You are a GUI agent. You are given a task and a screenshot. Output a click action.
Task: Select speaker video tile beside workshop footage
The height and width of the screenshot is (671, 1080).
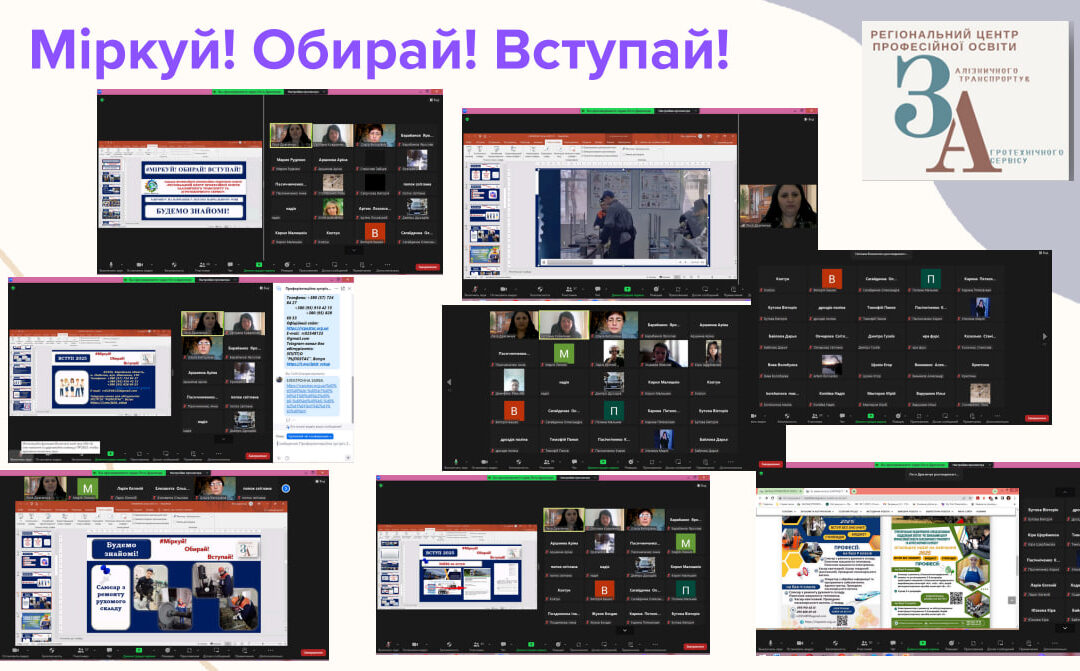(x=778, y=206)
